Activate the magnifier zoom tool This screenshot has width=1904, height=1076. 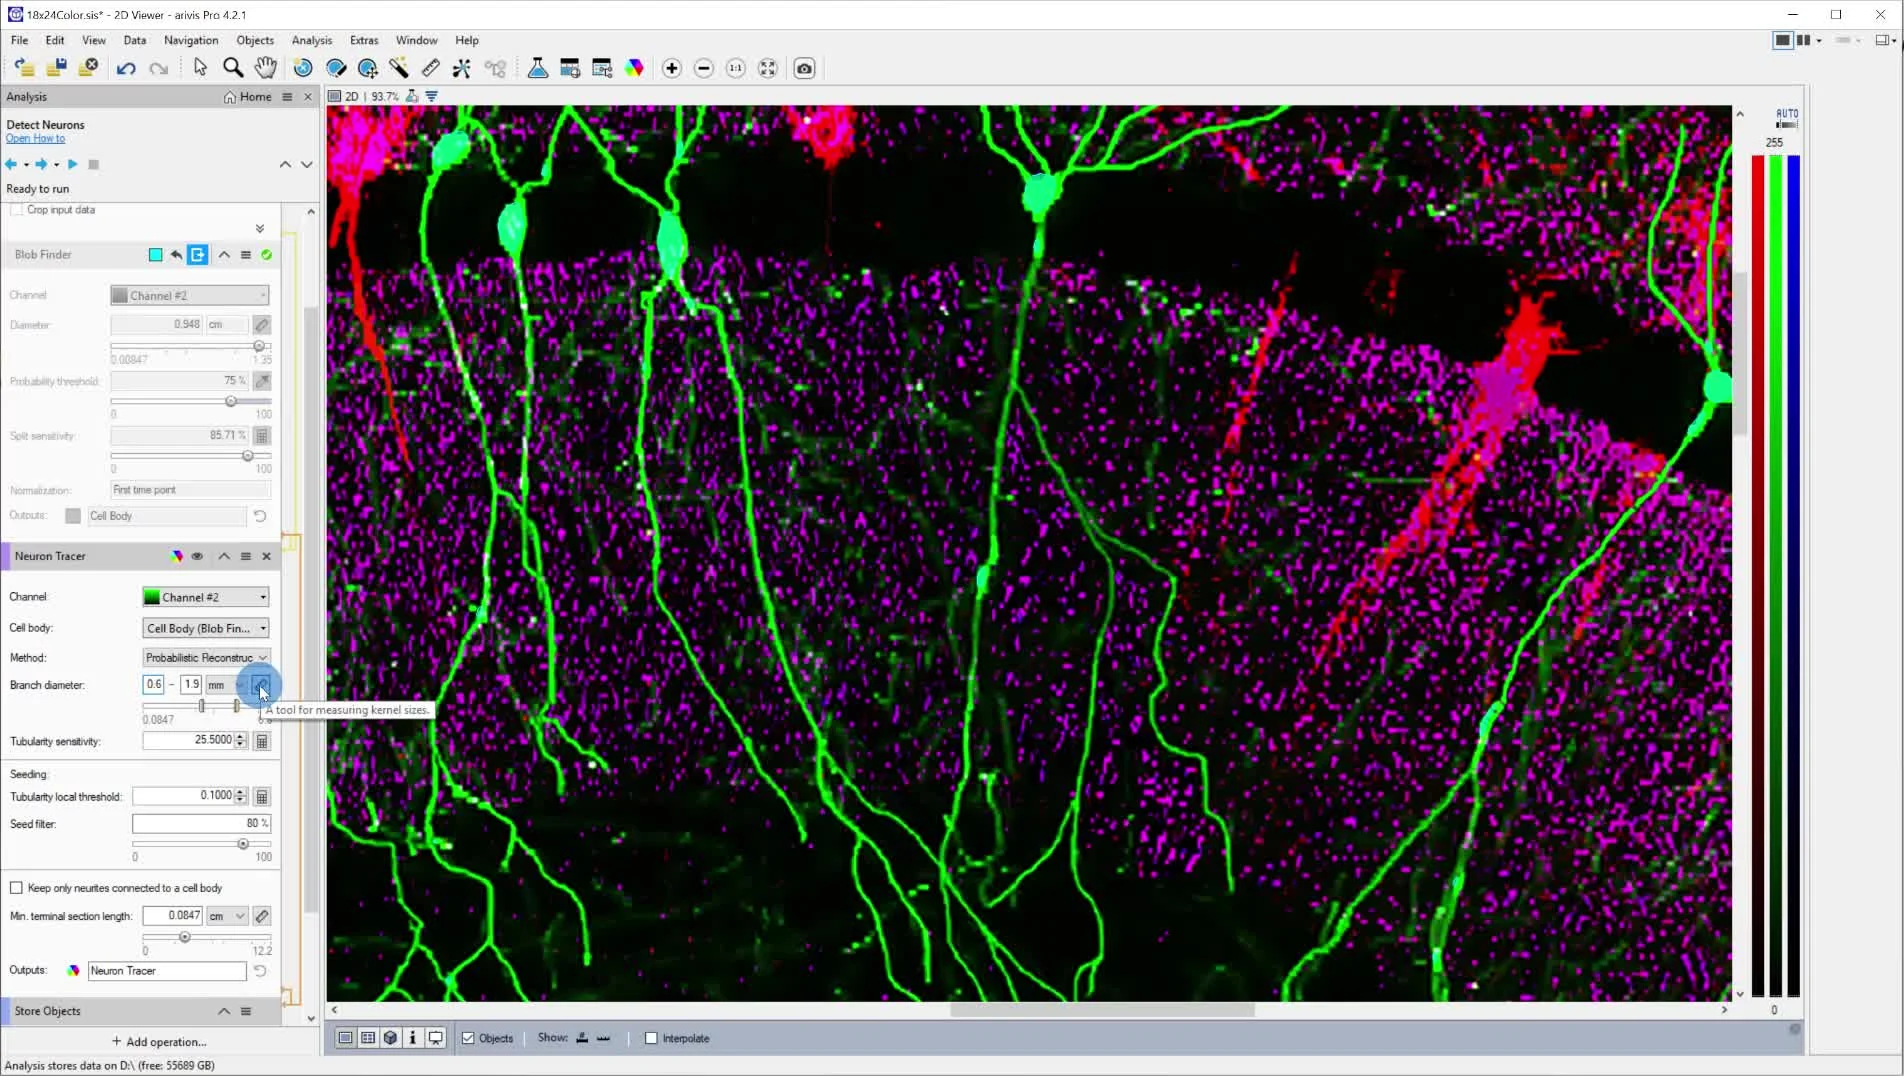pyautogui.click(x=233, y=68)
